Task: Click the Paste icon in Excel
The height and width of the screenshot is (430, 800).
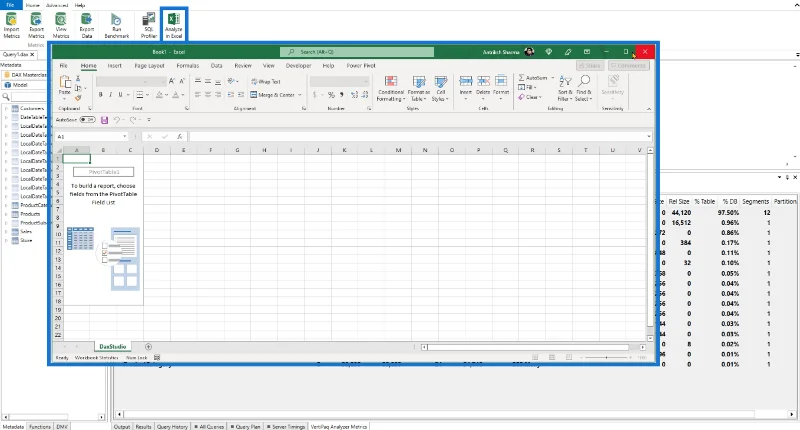Action: [65, 82]
